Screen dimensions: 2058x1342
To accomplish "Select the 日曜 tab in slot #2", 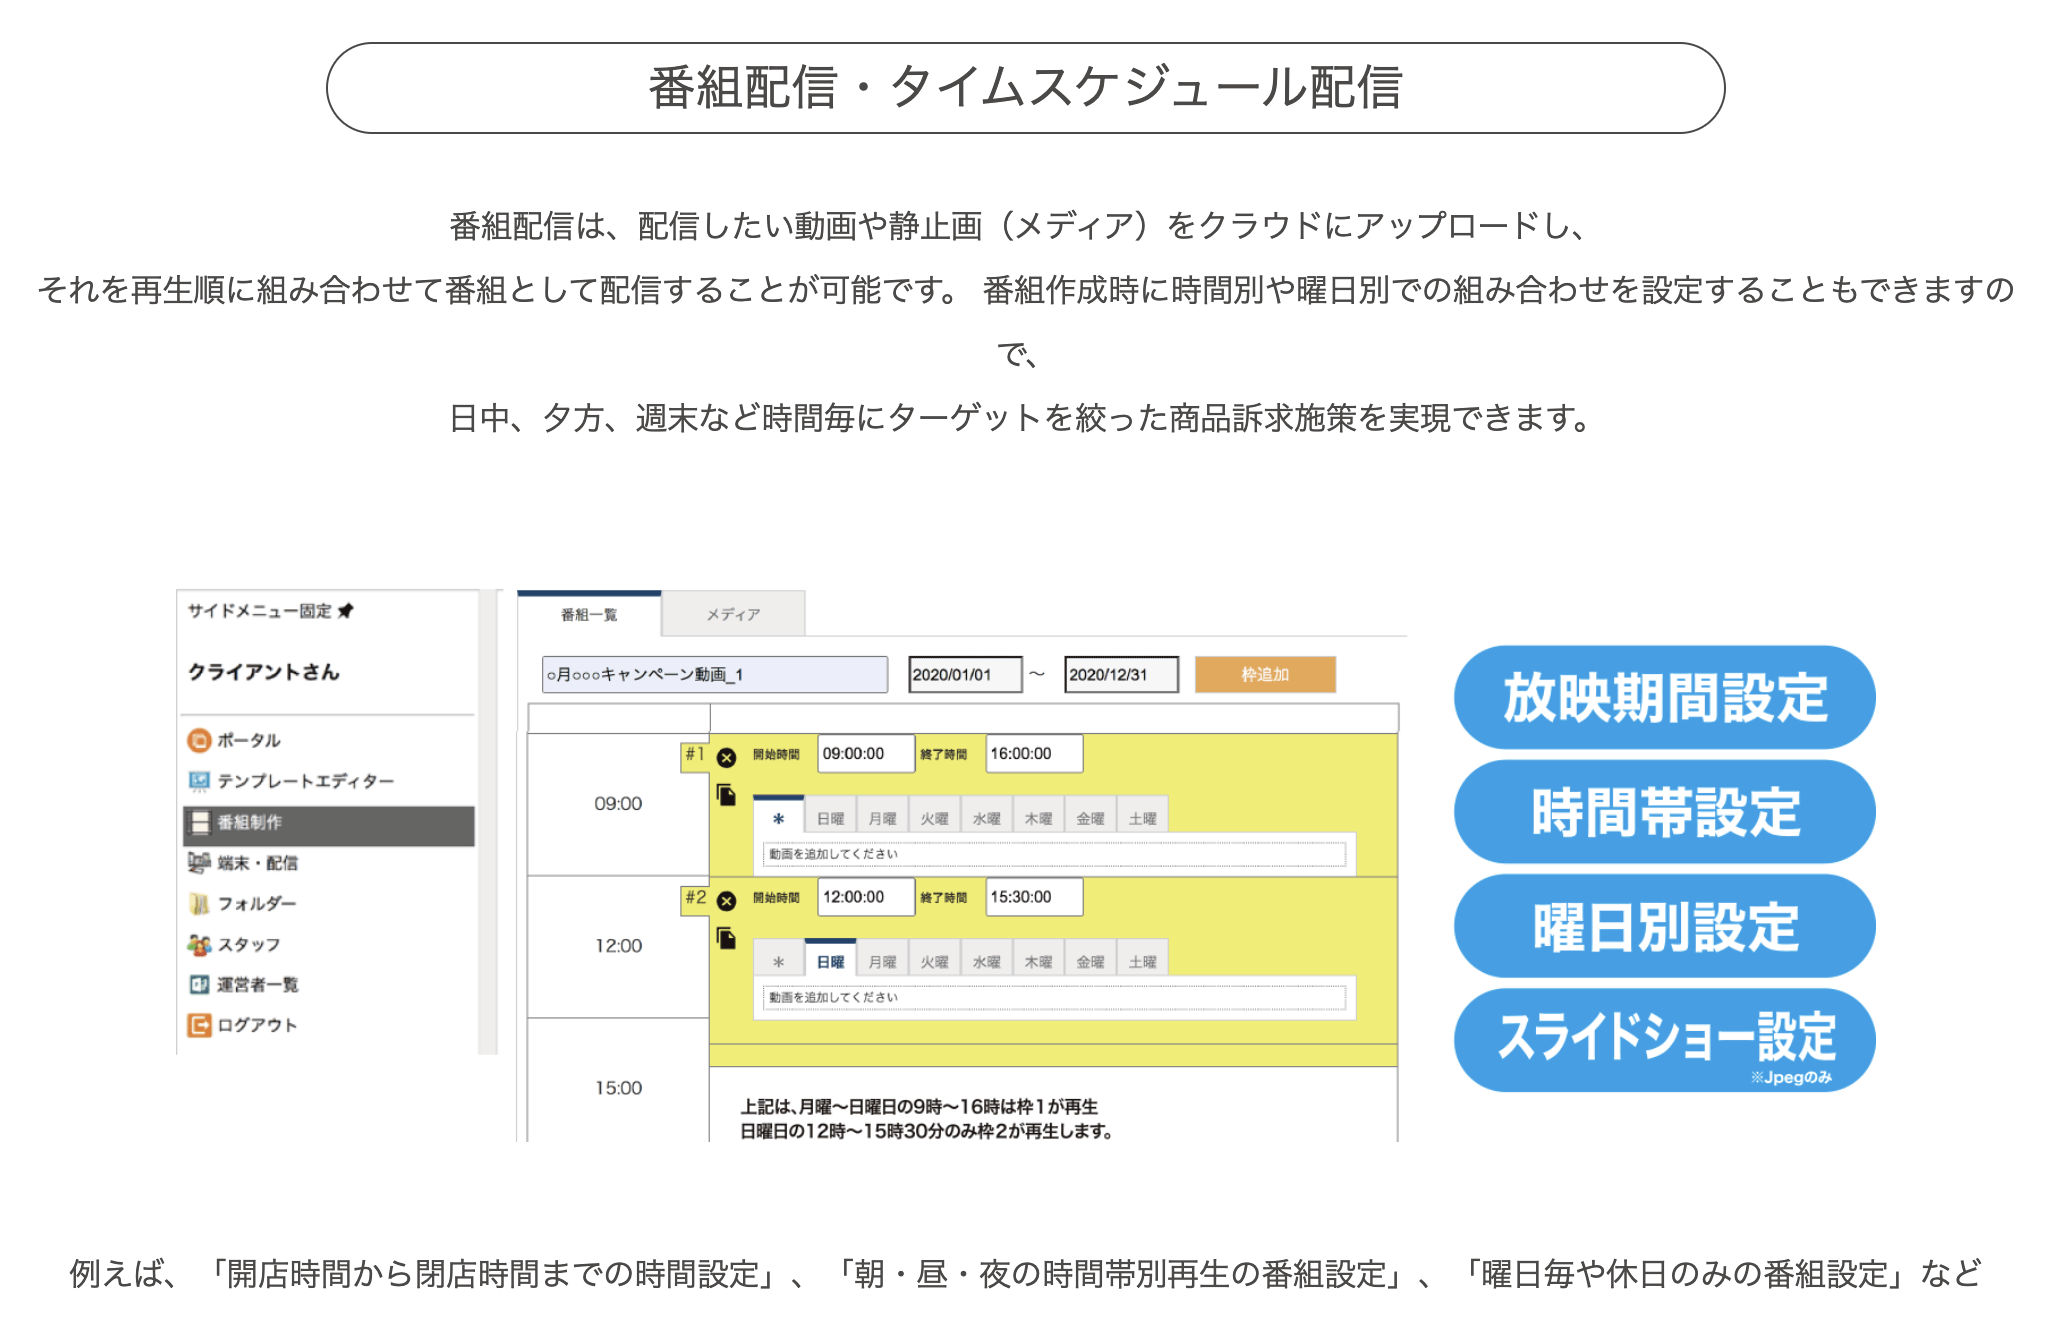I will (x=830, y=962).
